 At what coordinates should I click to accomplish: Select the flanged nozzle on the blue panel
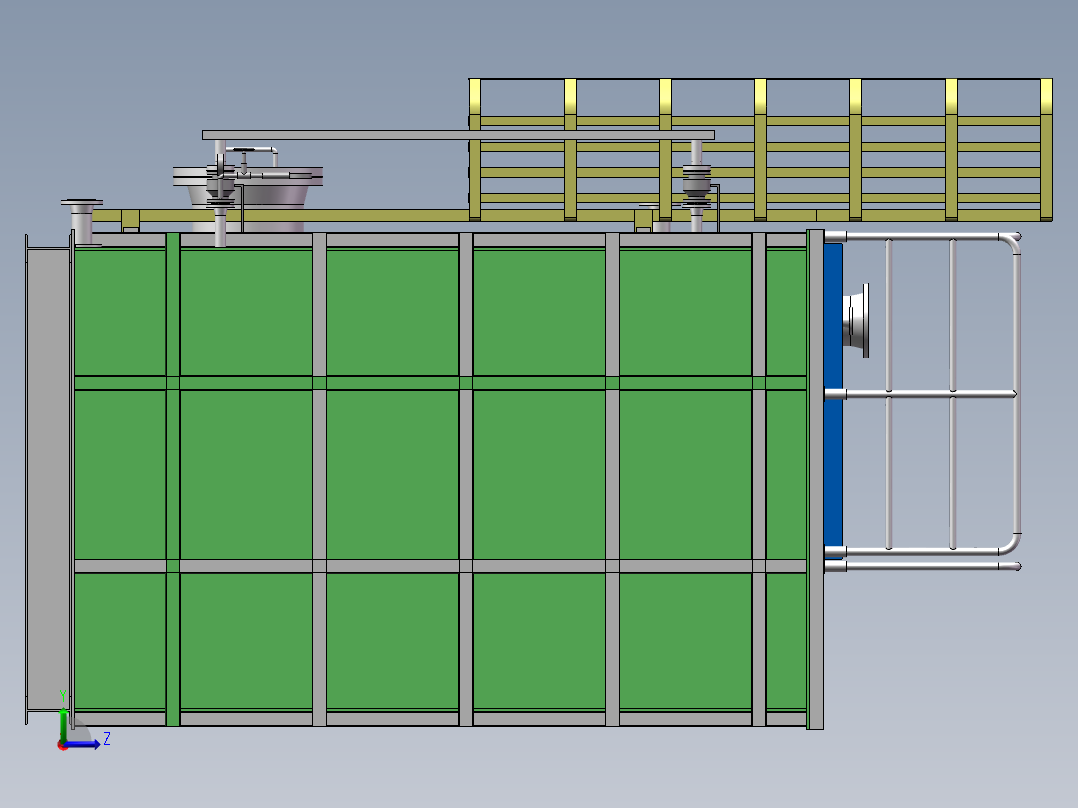click(x=857, y=320)
